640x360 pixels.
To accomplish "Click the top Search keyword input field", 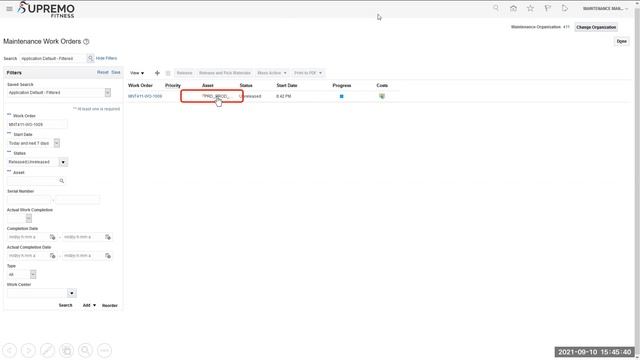I will pyautogui.click(x=52, y=58).
